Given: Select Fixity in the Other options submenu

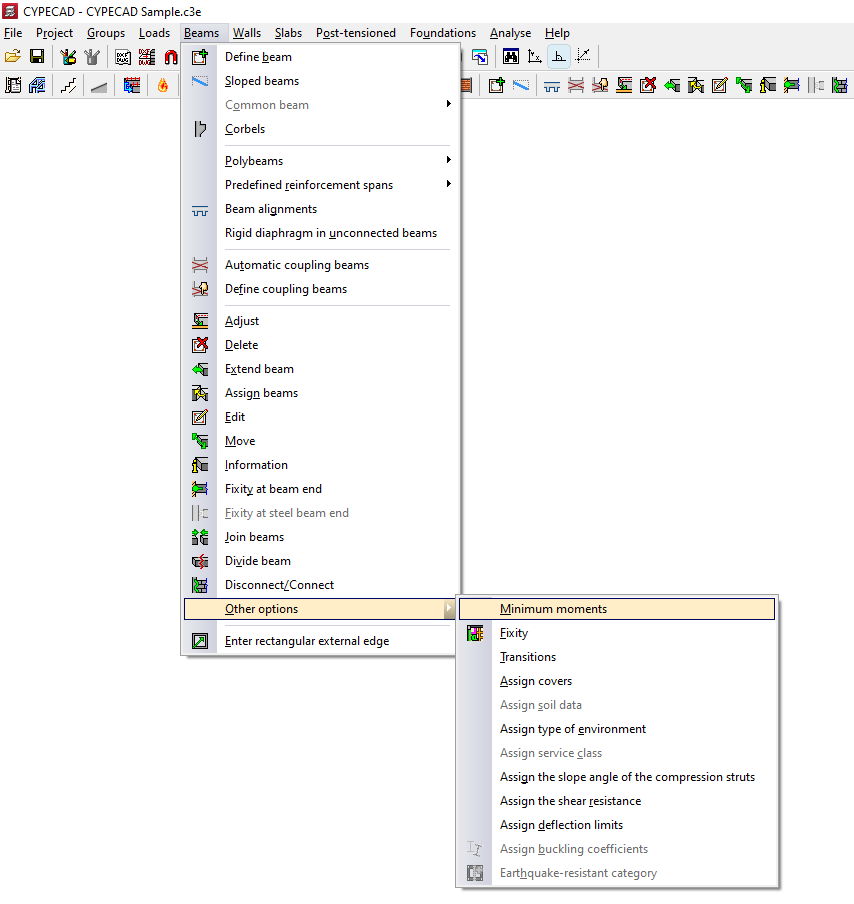Looking at the screenshot, I should pyautogui.click(x=617, y=633).
